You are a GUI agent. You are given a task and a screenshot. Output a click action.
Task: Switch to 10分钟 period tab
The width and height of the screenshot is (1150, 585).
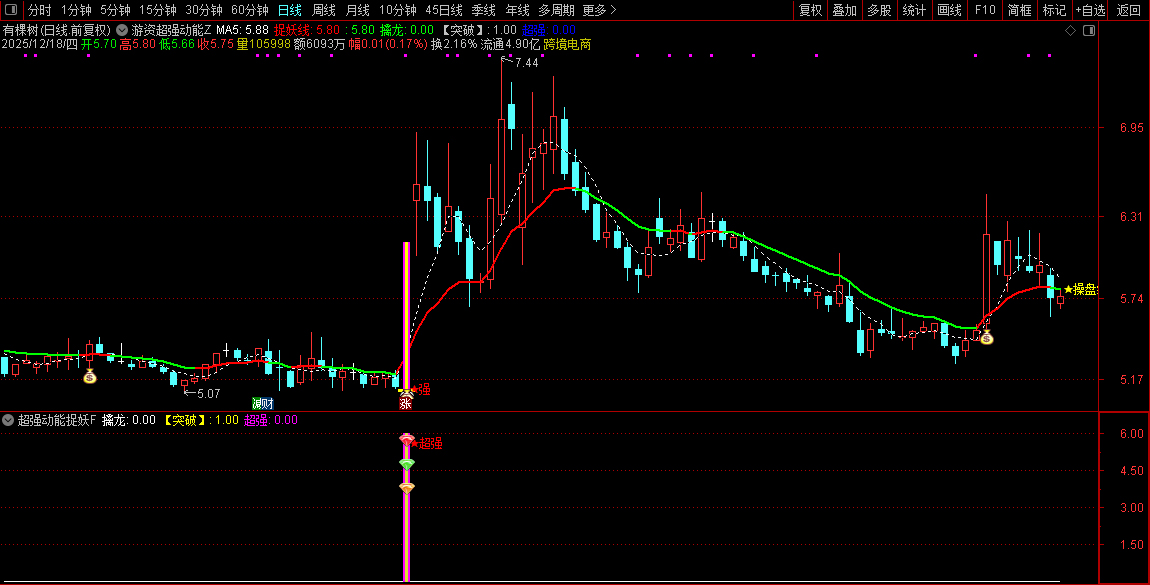tap(398, 10)
